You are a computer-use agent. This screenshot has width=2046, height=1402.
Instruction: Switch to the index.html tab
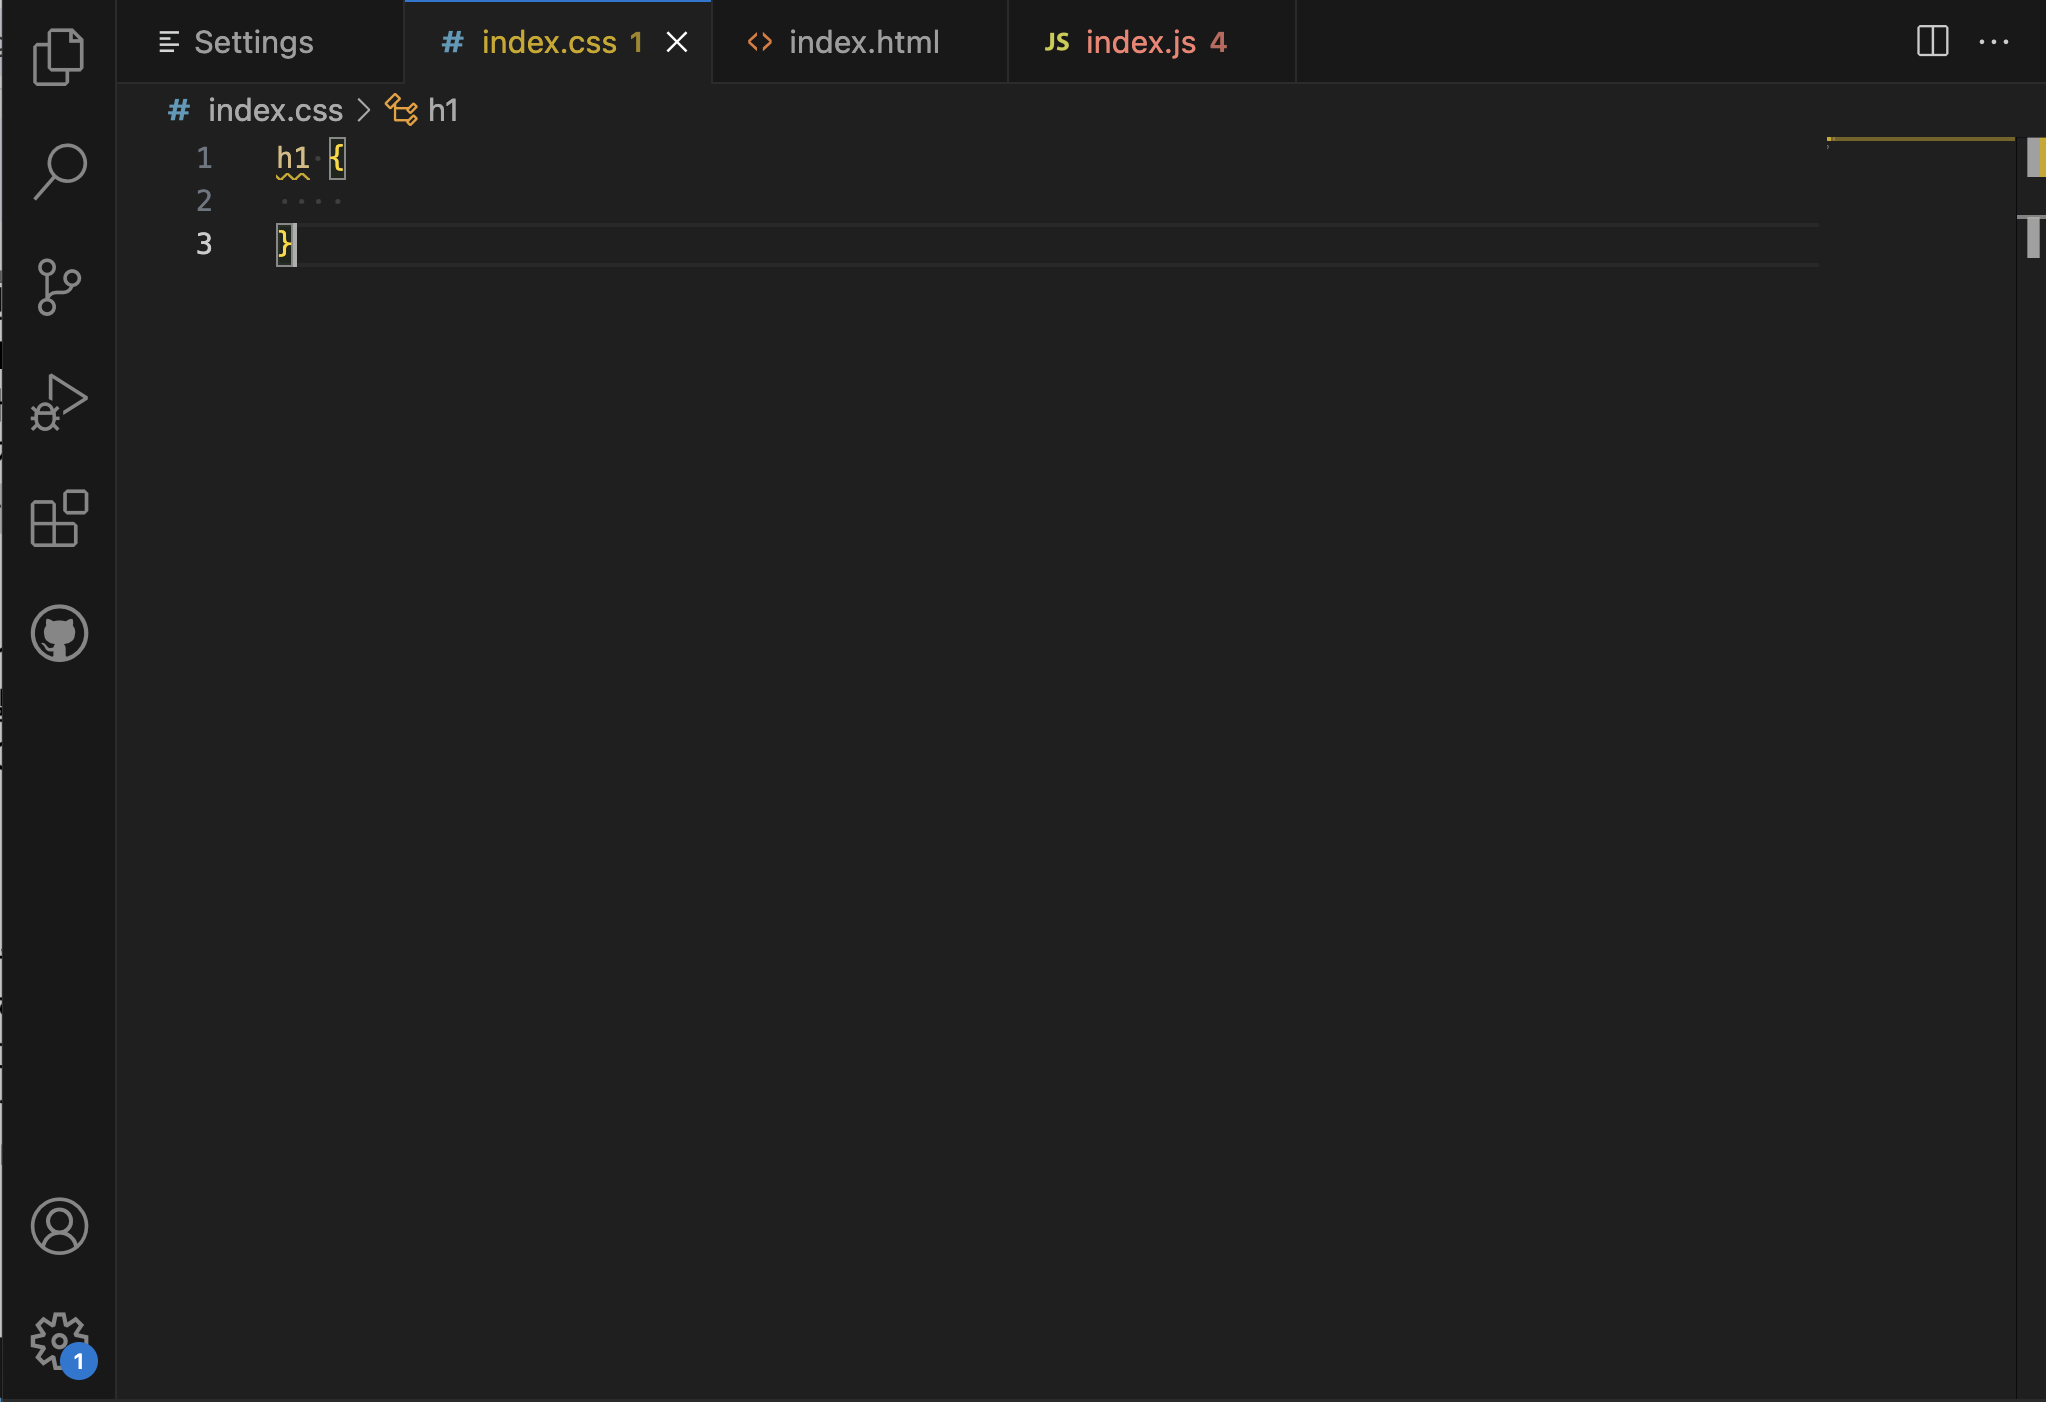point(863,42)
